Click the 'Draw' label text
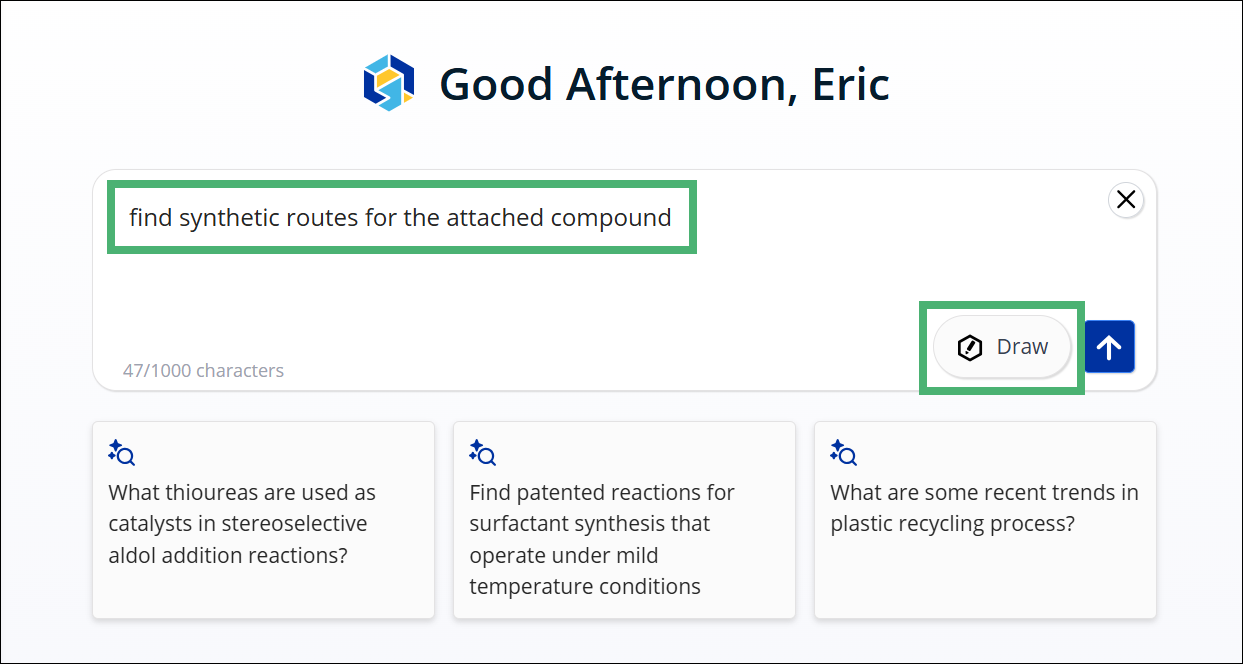This screenshot has width=1243, height=664. point(1022,347)
